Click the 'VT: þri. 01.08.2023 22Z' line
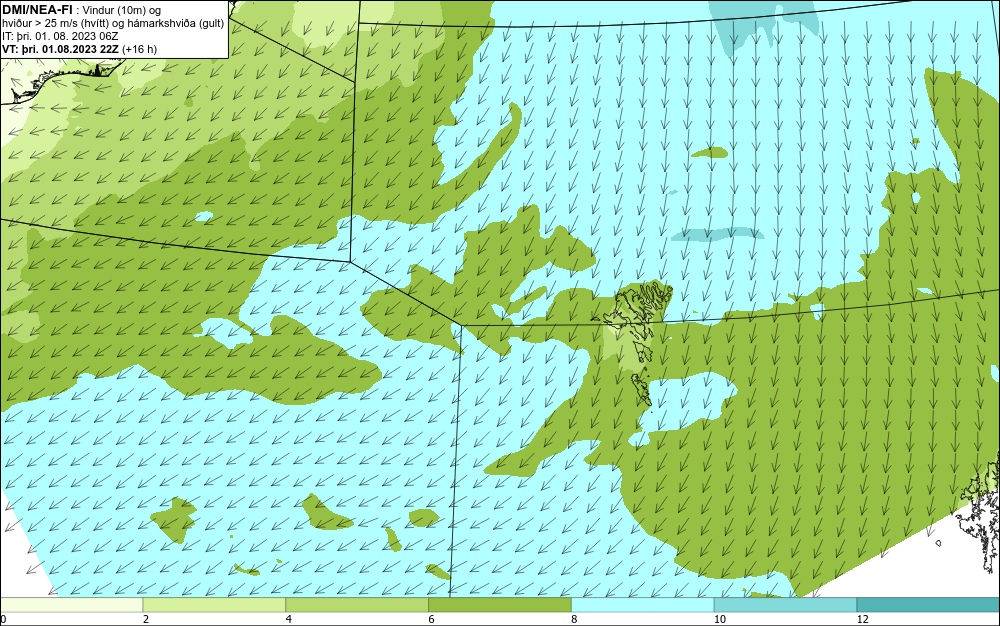Screen dimensions: 1000x626 point(79,49)
